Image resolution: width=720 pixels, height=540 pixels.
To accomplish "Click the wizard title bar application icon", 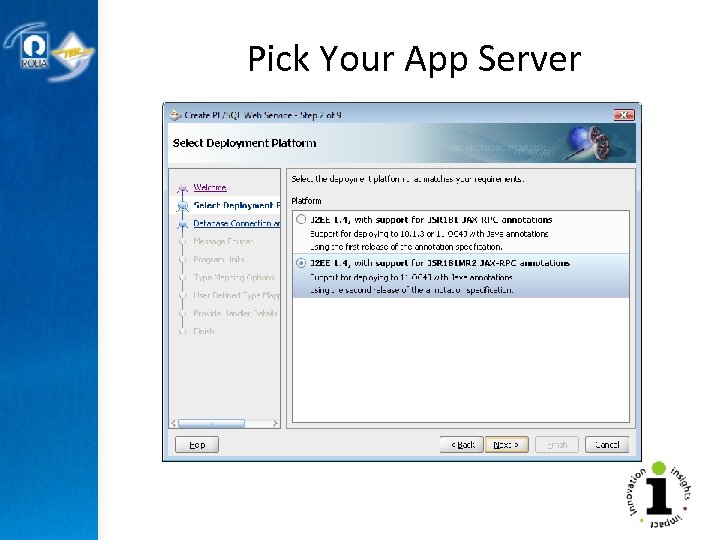I will pos(175,115).
